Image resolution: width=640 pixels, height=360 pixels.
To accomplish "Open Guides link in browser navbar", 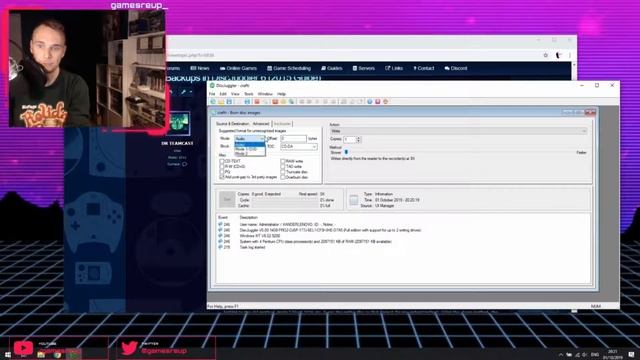I will pos(332,68).
